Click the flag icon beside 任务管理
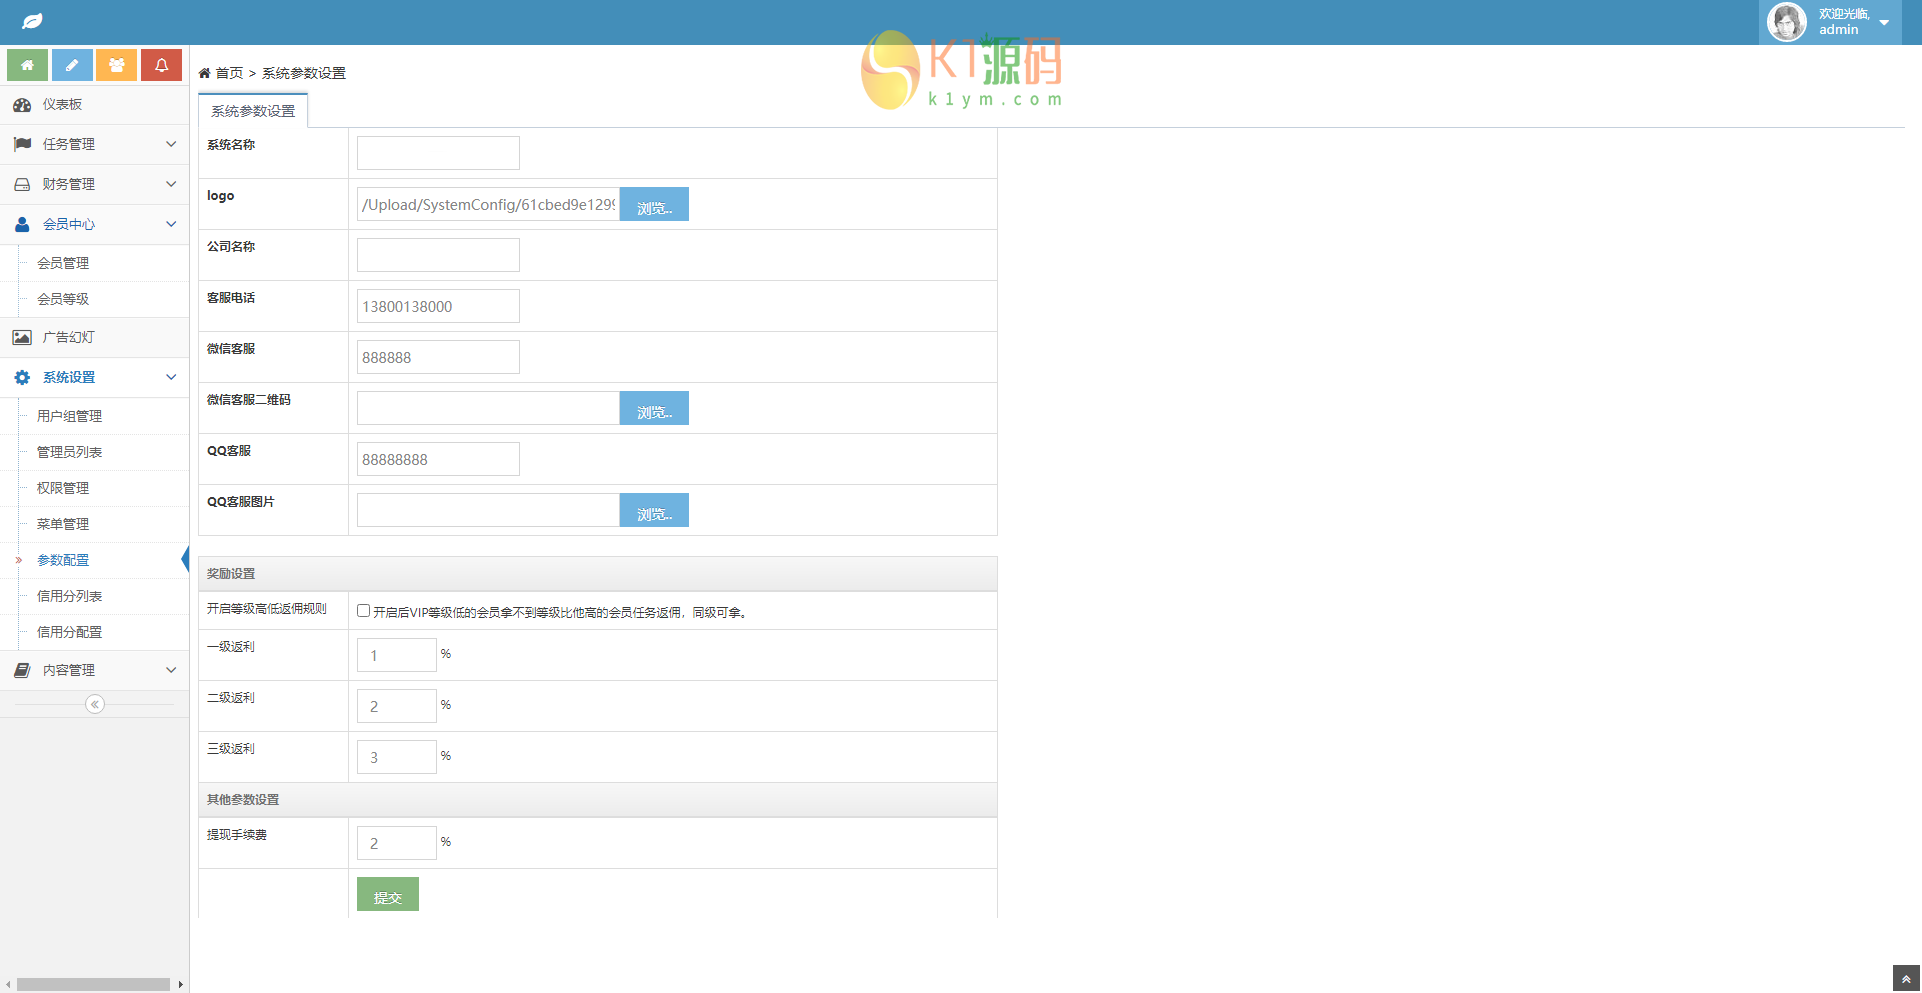The width and height of the screenshot is (1922, 993). [x=22, y=144]
